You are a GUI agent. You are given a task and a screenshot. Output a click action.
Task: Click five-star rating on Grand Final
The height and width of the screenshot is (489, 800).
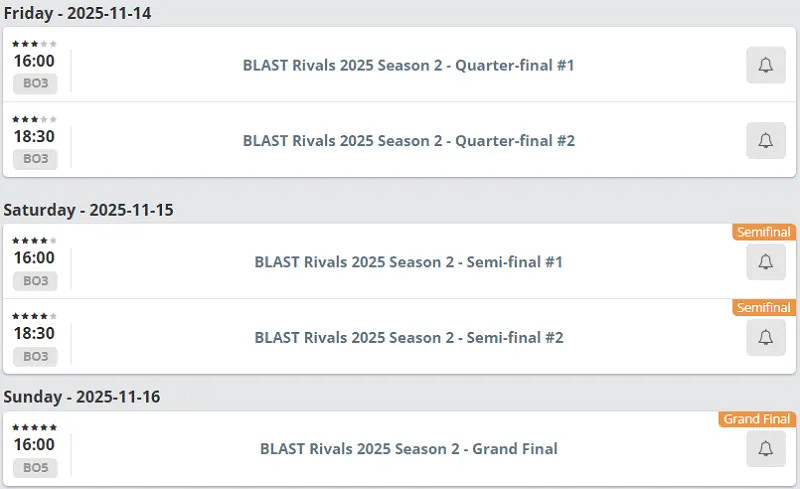tap(34, 427)
